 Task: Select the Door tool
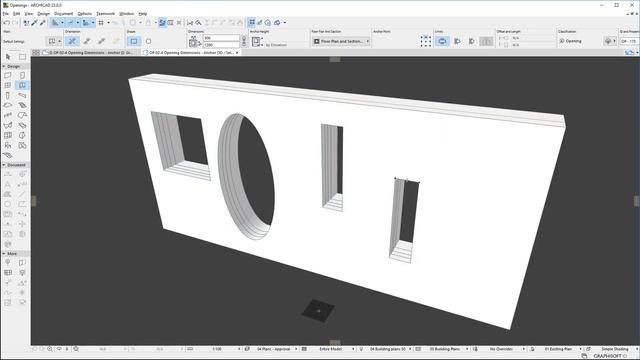[x=22, y=75]
